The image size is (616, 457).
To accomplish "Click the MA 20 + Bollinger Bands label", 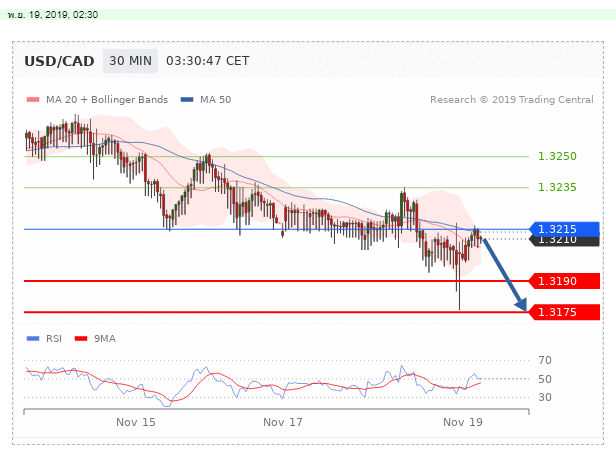I will coord(107,100).
